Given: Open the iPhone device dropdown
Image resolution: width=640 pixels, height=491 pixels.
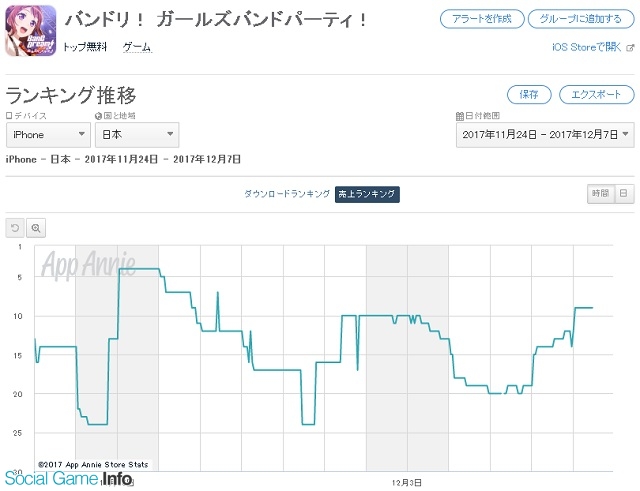Looking at the screenshot, I should click(x=48, y=134).
